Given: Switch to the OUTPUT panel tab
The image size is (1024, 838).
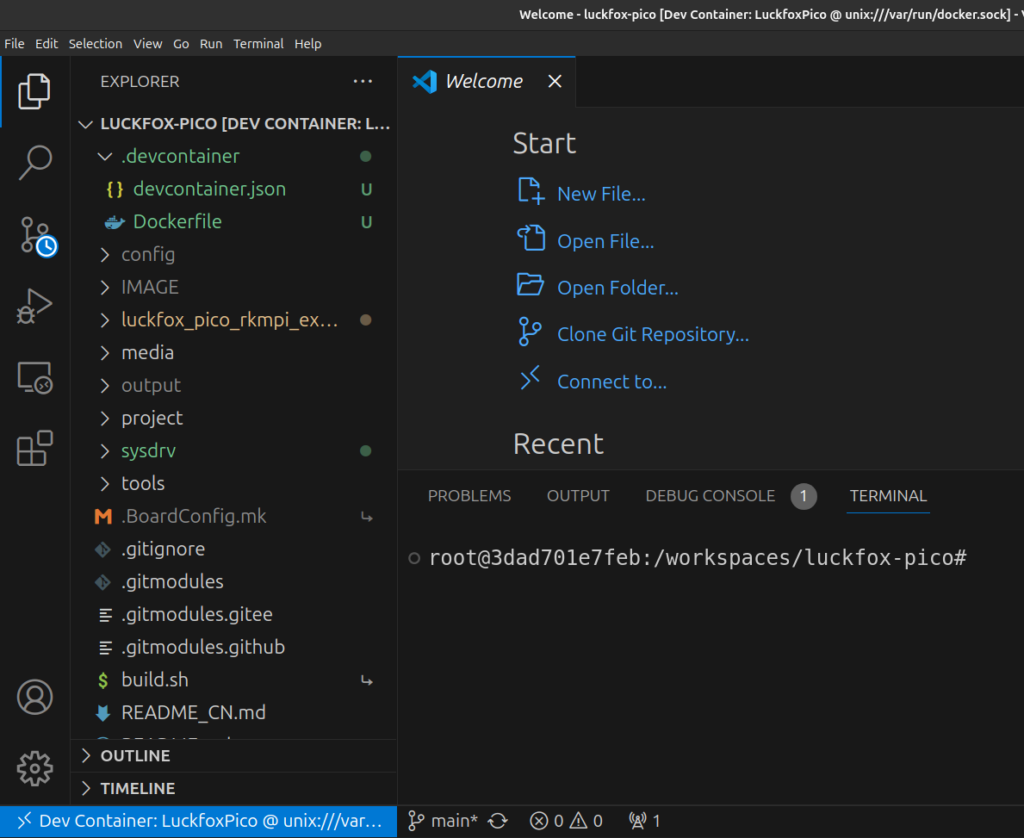Looking at the screenshot, I should [578, 496].
